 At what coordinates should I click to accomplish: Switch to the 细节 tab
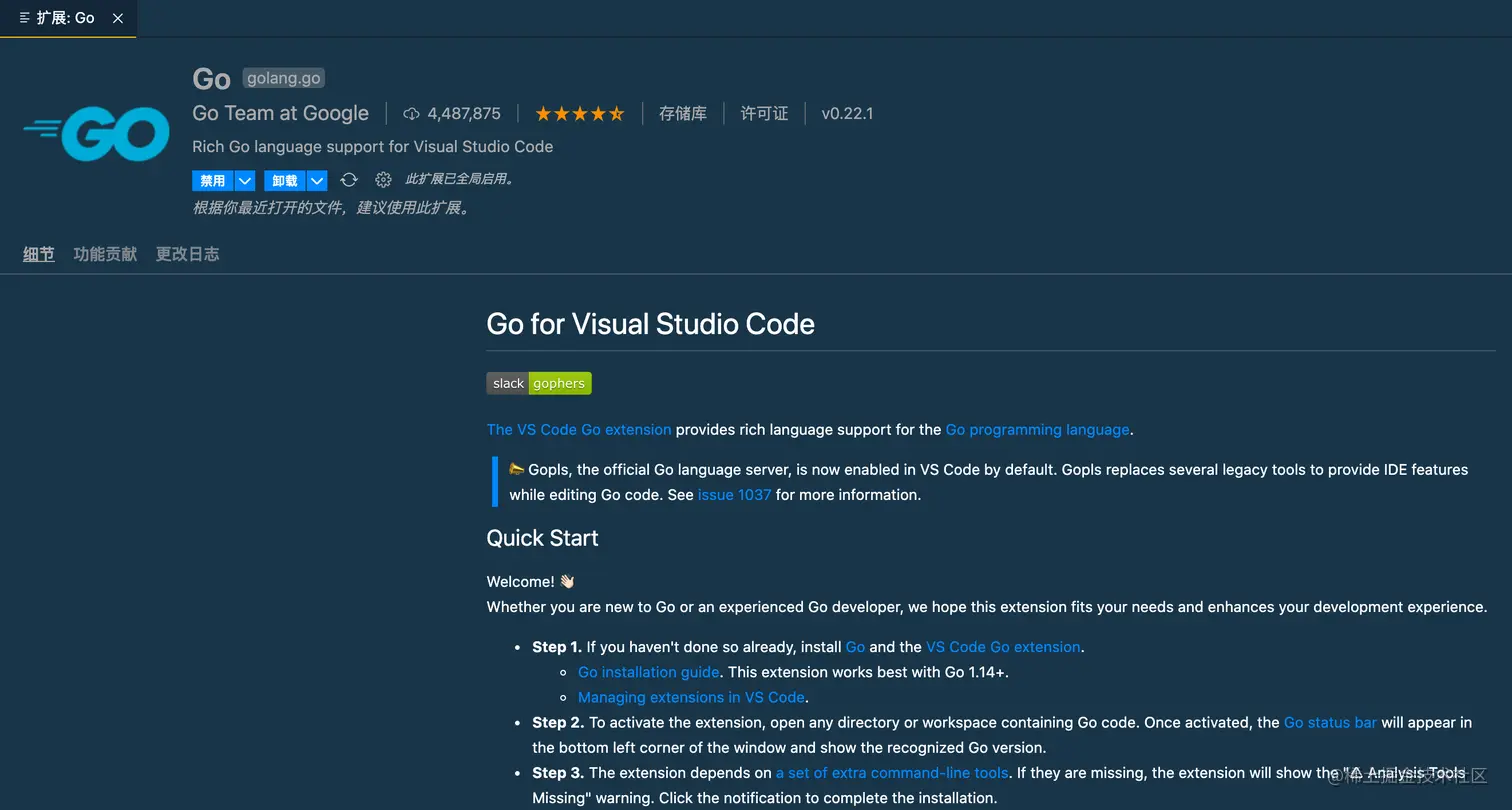click(39, 254)
